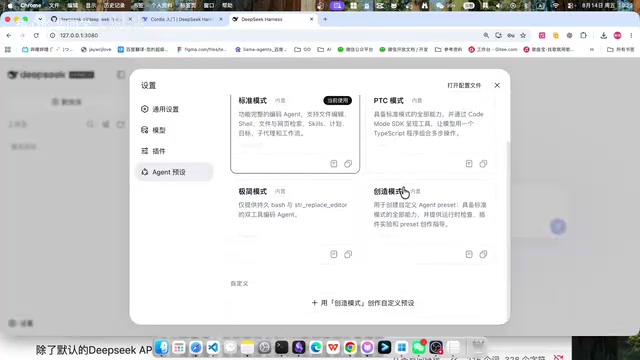
Task: Click the copy icon on 创造模式 card
Action: tap(483, 254)
